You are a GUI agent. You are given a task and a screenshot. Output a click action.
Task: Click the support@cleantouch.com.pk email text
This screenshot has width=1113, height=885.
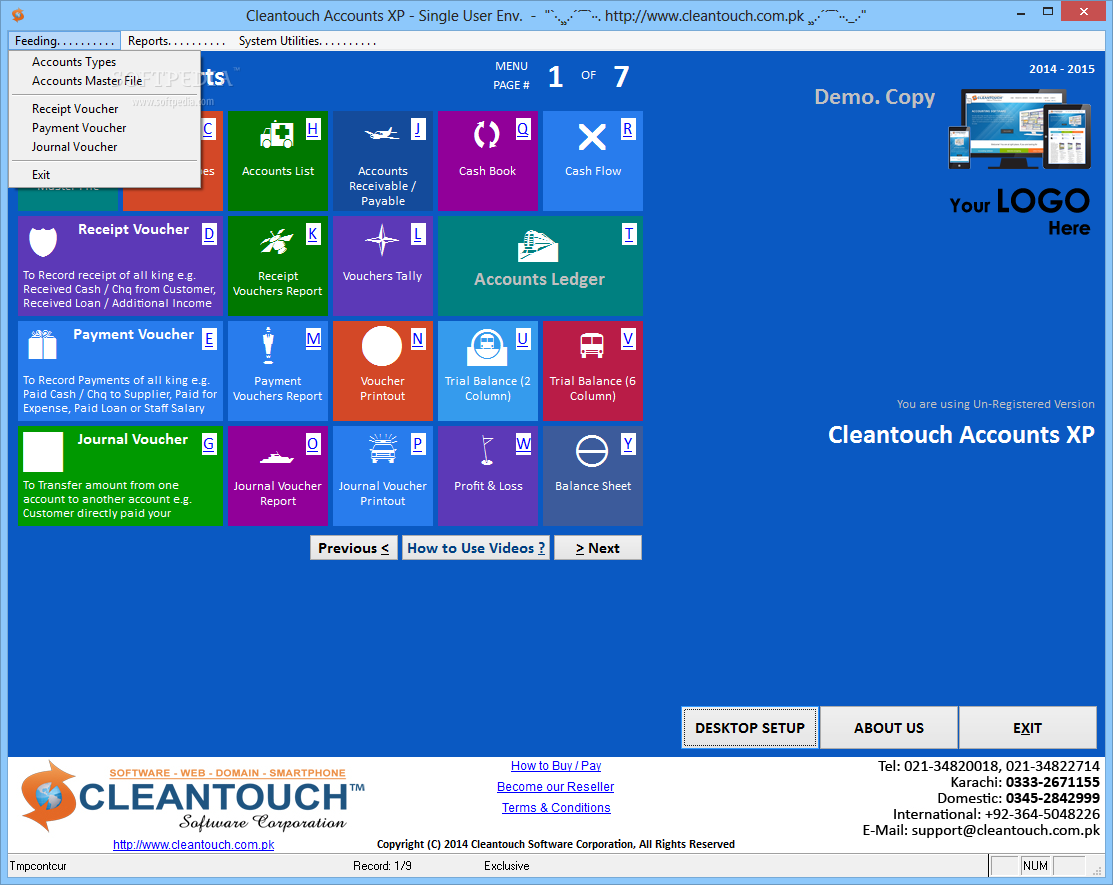(1006, 830)
